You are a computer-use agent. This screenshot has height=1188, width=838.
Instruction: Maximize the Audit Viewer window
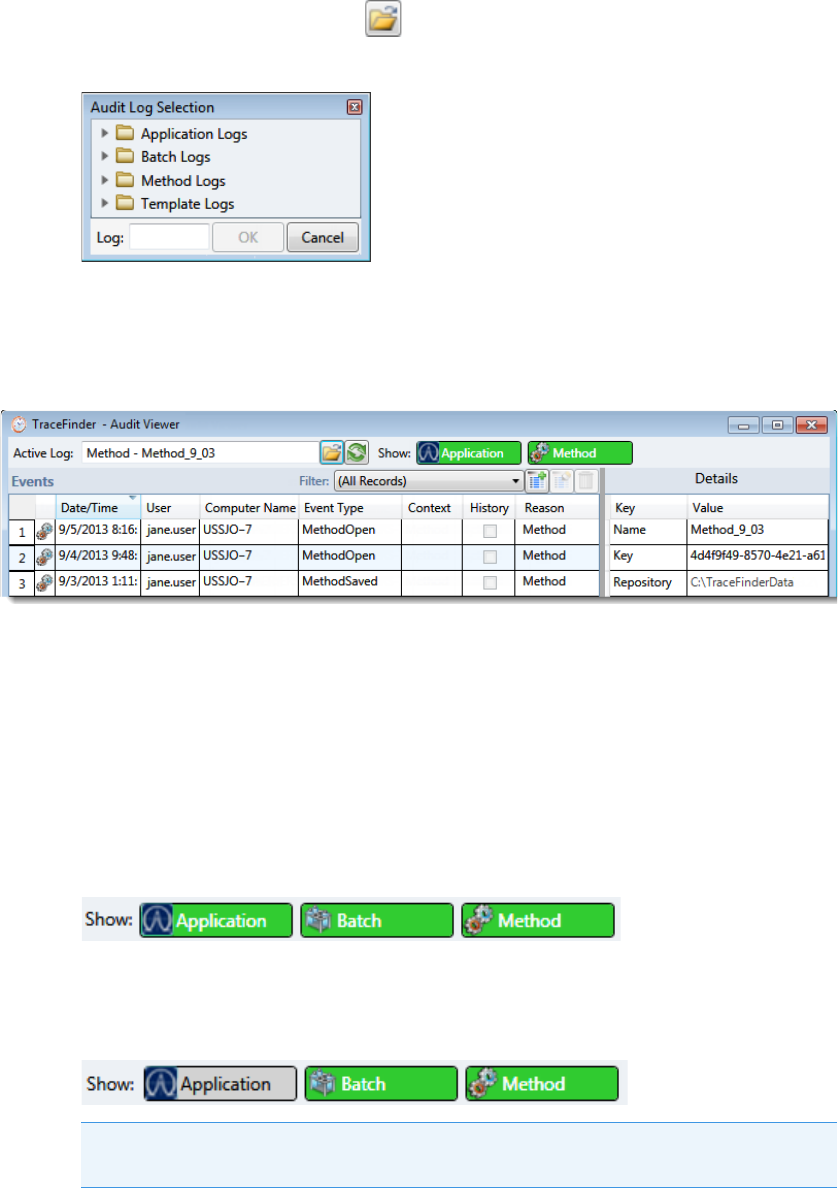coord(777,425)
